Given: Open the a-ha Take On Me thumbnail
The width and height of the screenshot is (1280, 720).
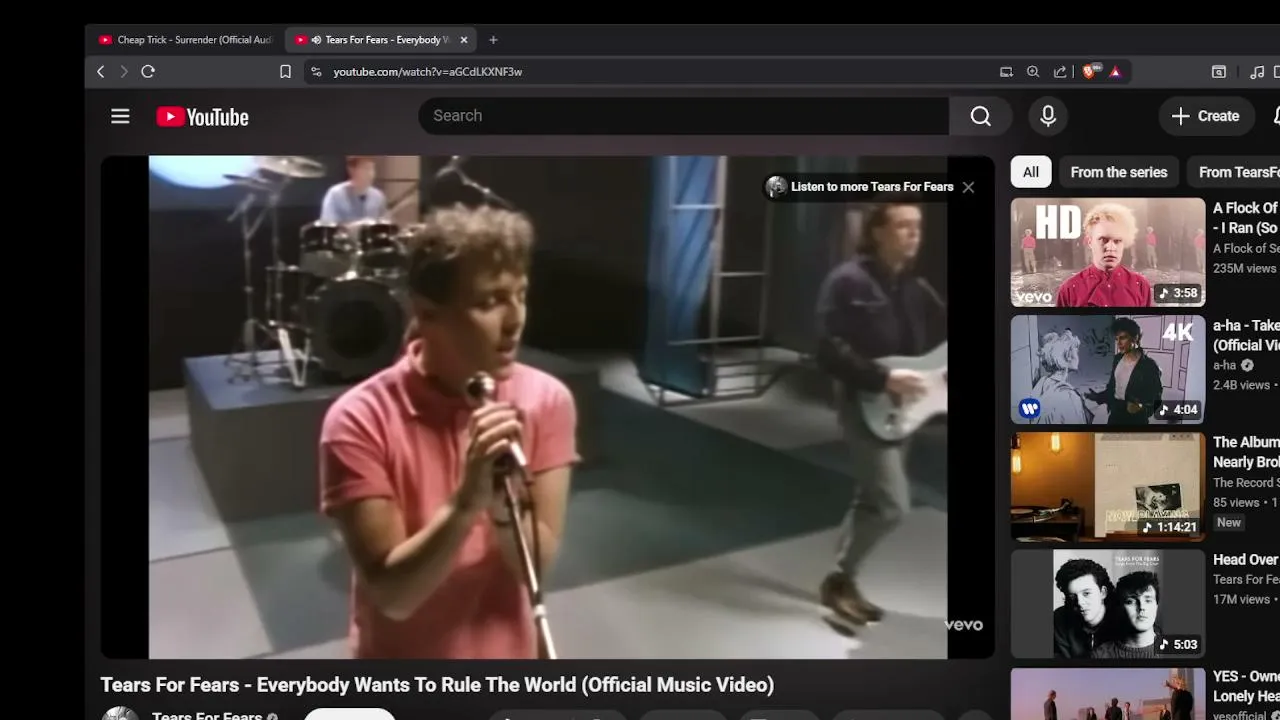Looking at the screenshot, I should (1108, 370).
